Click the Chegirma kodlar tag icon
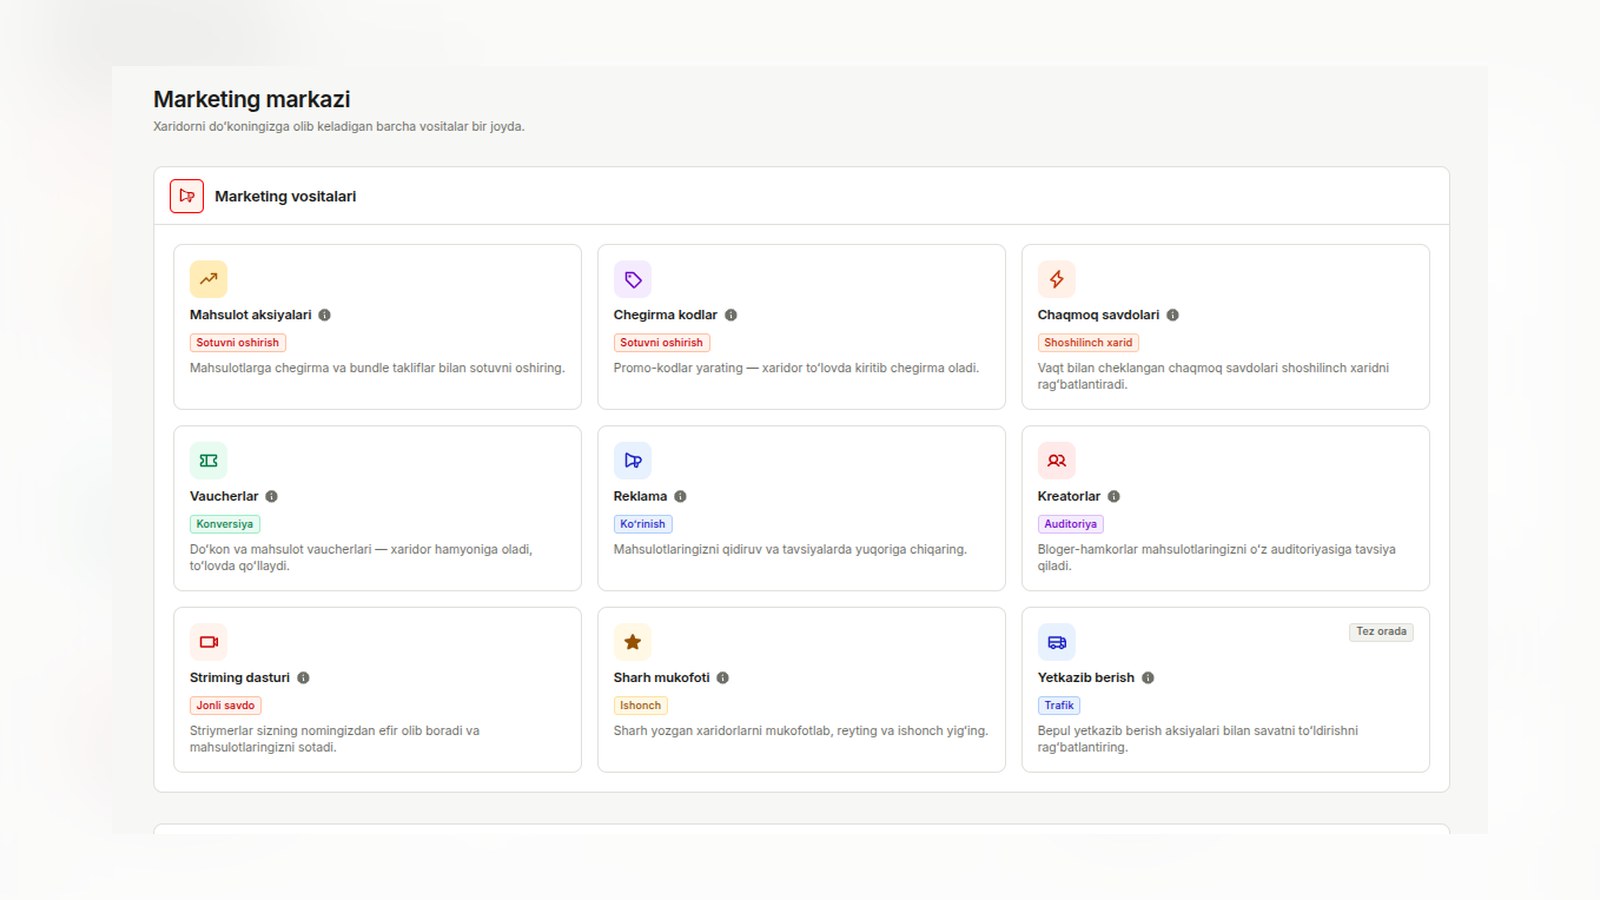 point(632,279)
